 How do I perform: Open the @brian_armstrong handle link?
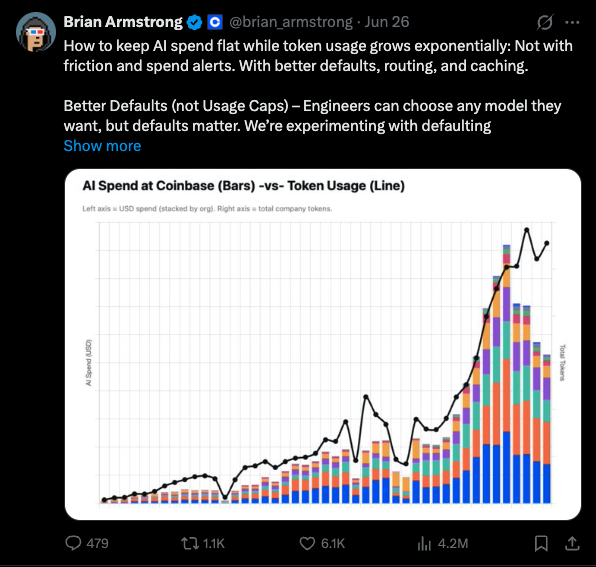pos(291,22)
